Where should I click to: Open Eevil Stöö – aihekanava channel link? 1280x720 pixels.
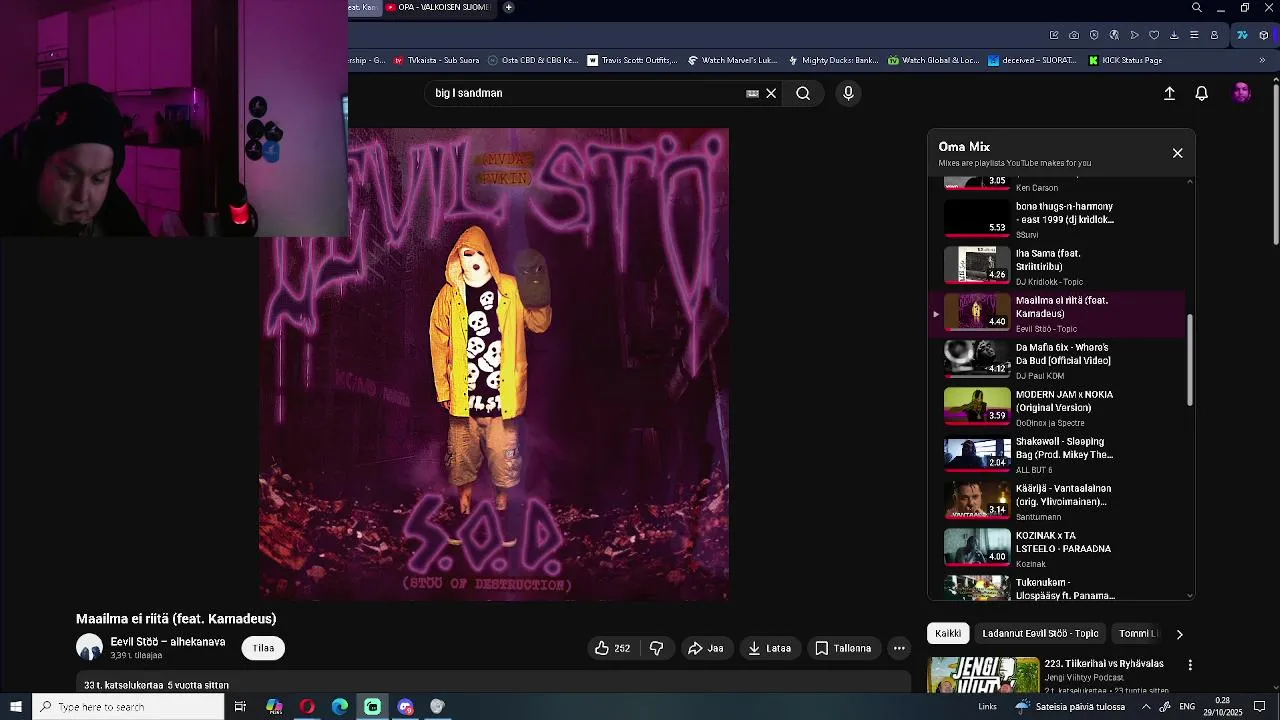pos(168,642)
